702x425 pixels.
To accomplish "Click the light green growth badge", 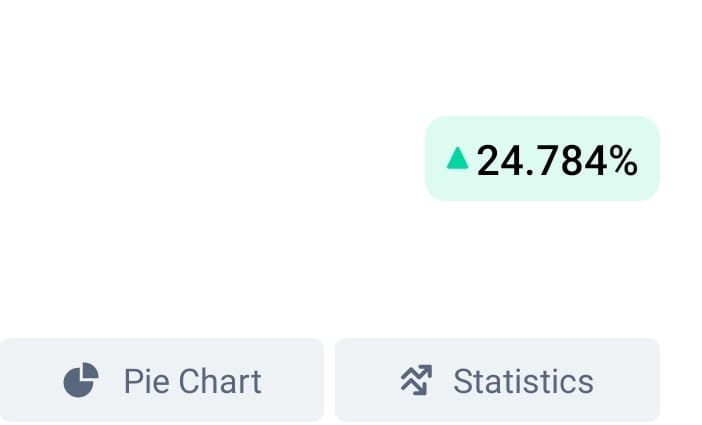I will [x=542, y=159].
